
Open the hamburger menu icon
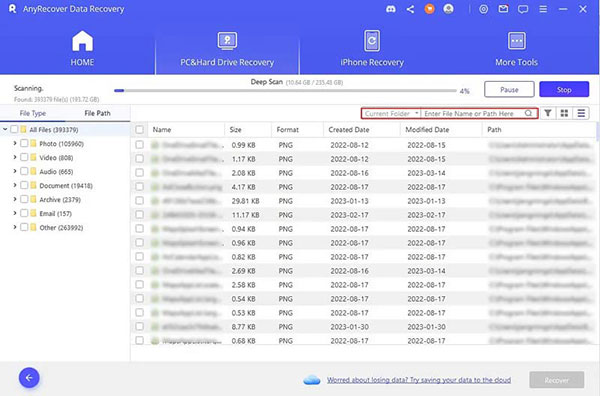coord(543,9)
